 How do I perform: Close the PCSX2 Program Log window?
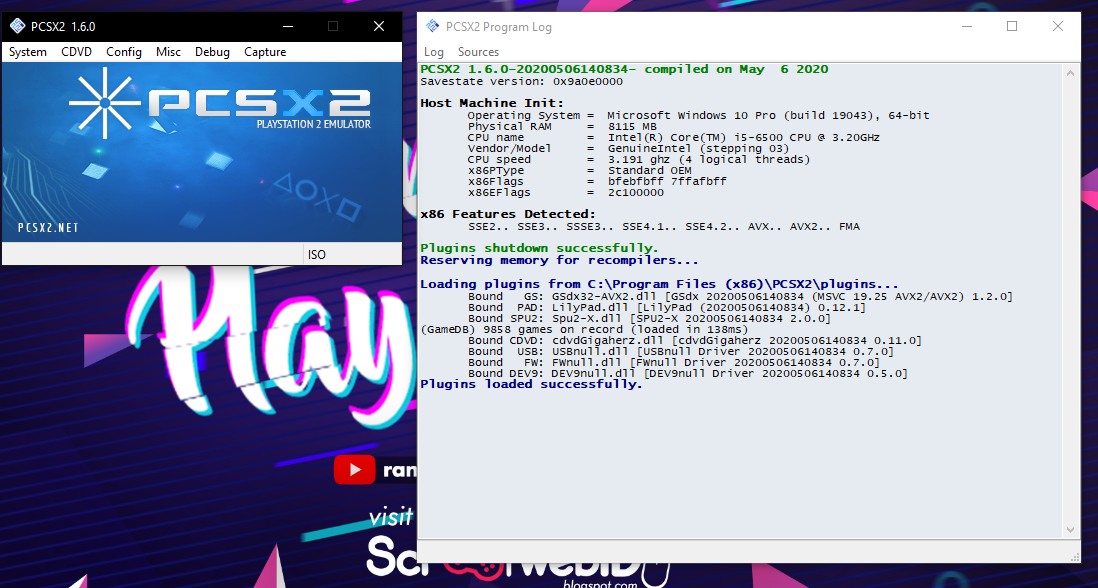tap(1058, 27)
